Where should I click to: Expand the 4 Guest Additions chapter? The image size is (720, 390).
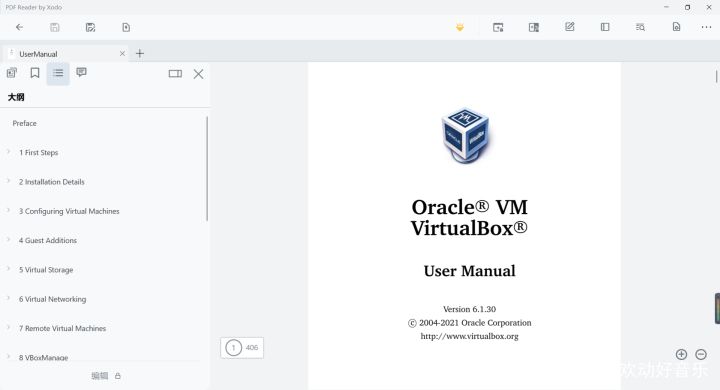pyautogui.click(x=8, y=239)
